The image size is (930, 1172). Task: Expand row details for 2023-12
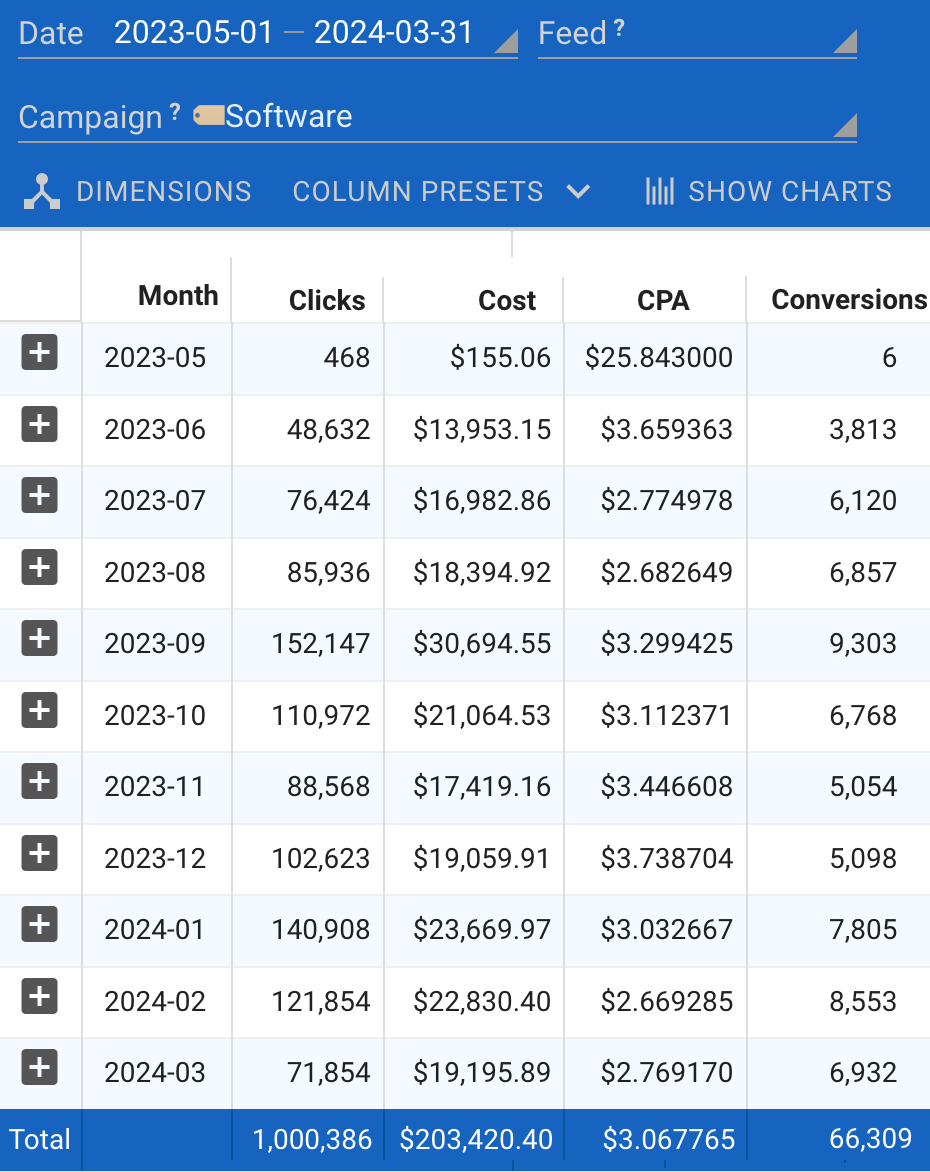(39, 854)
